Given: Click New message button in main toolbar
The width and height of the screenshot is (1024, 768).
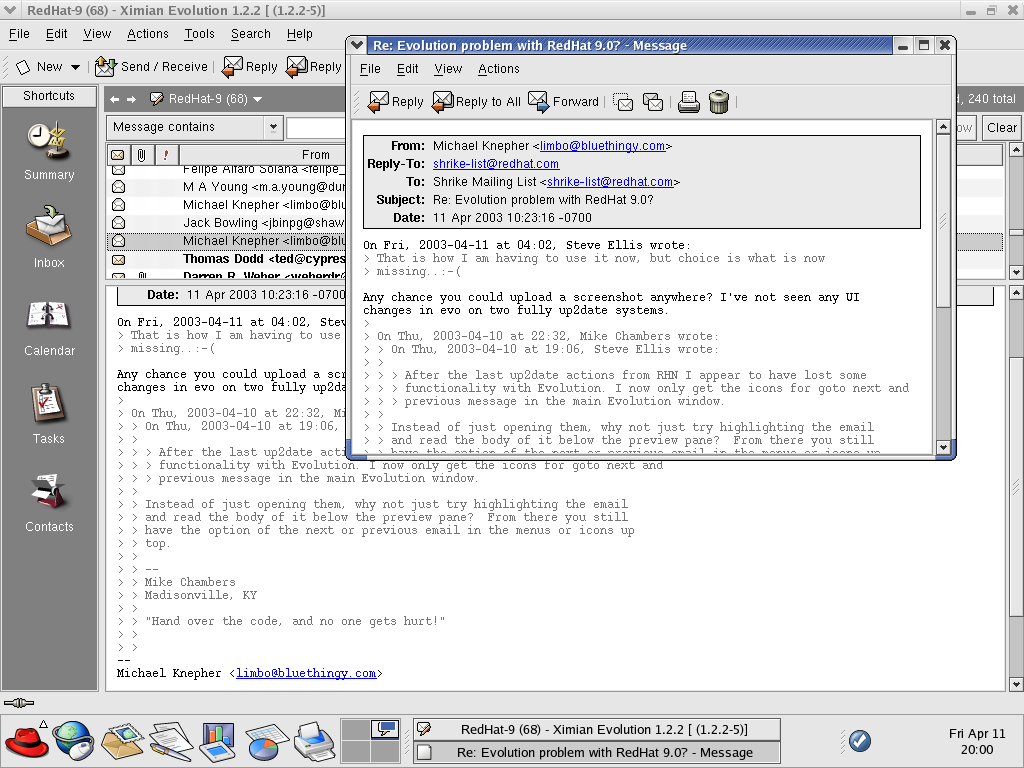Looking at the screenshot, I should [x=39, y=67].
